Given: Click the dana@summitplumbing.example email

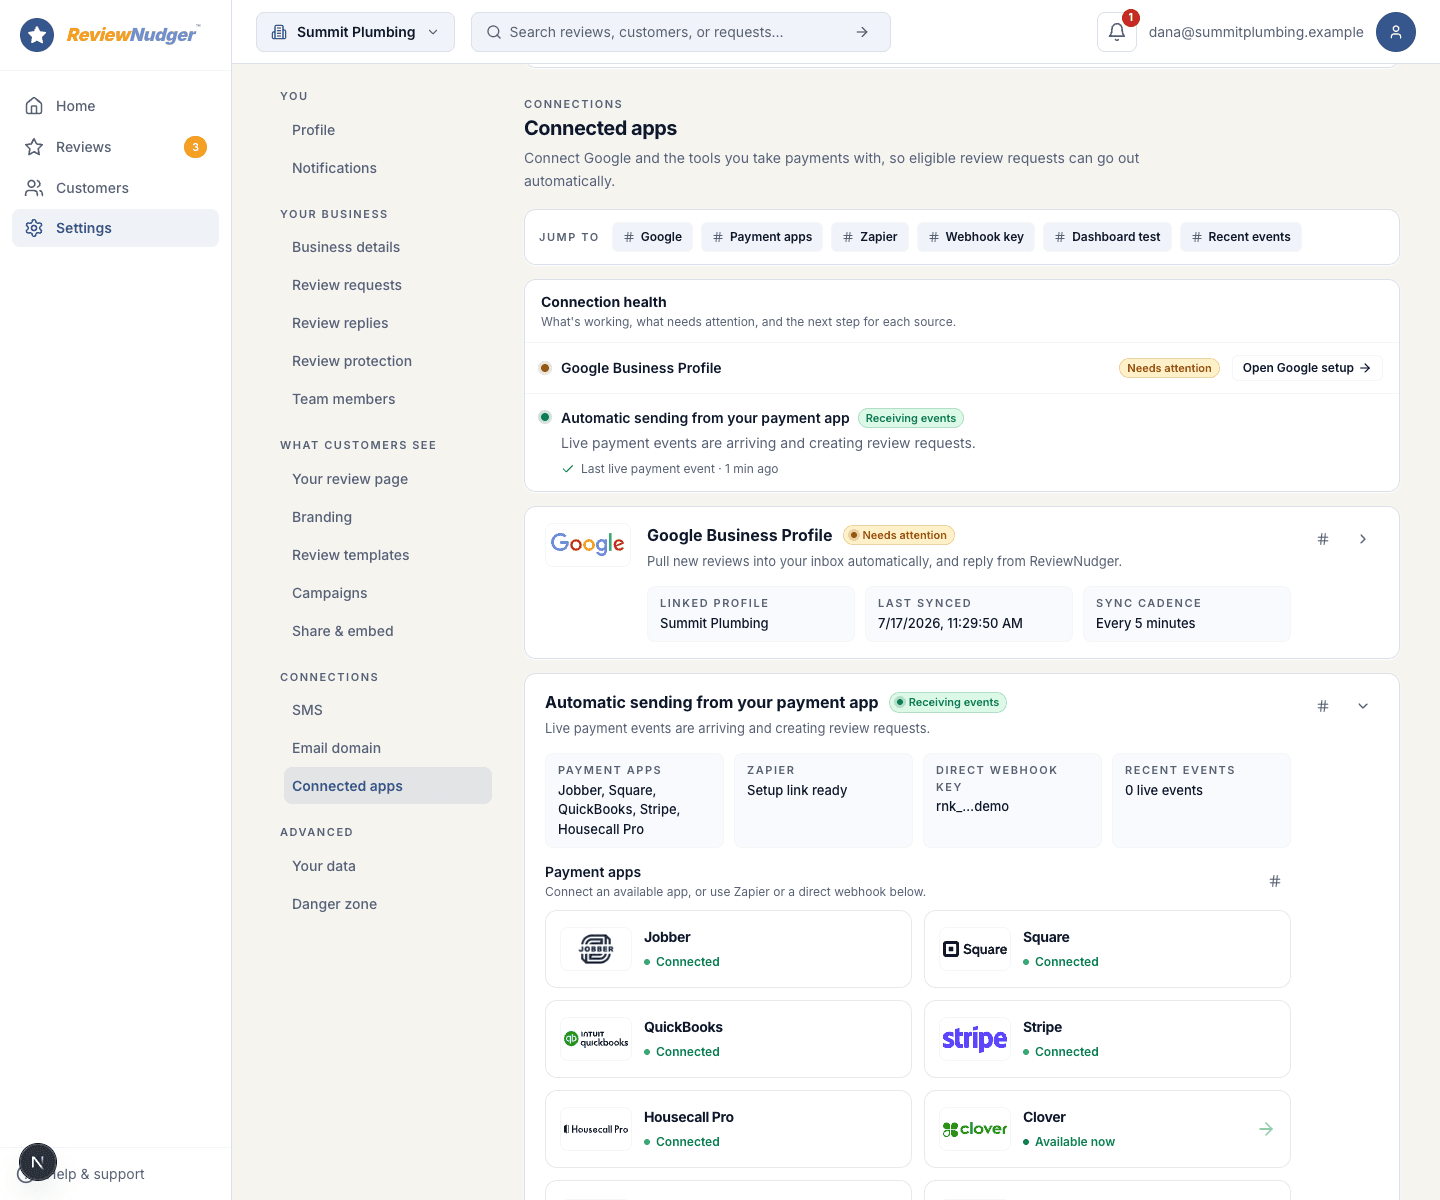Looking at the screenshot, I should click(x=1256, y=32).
